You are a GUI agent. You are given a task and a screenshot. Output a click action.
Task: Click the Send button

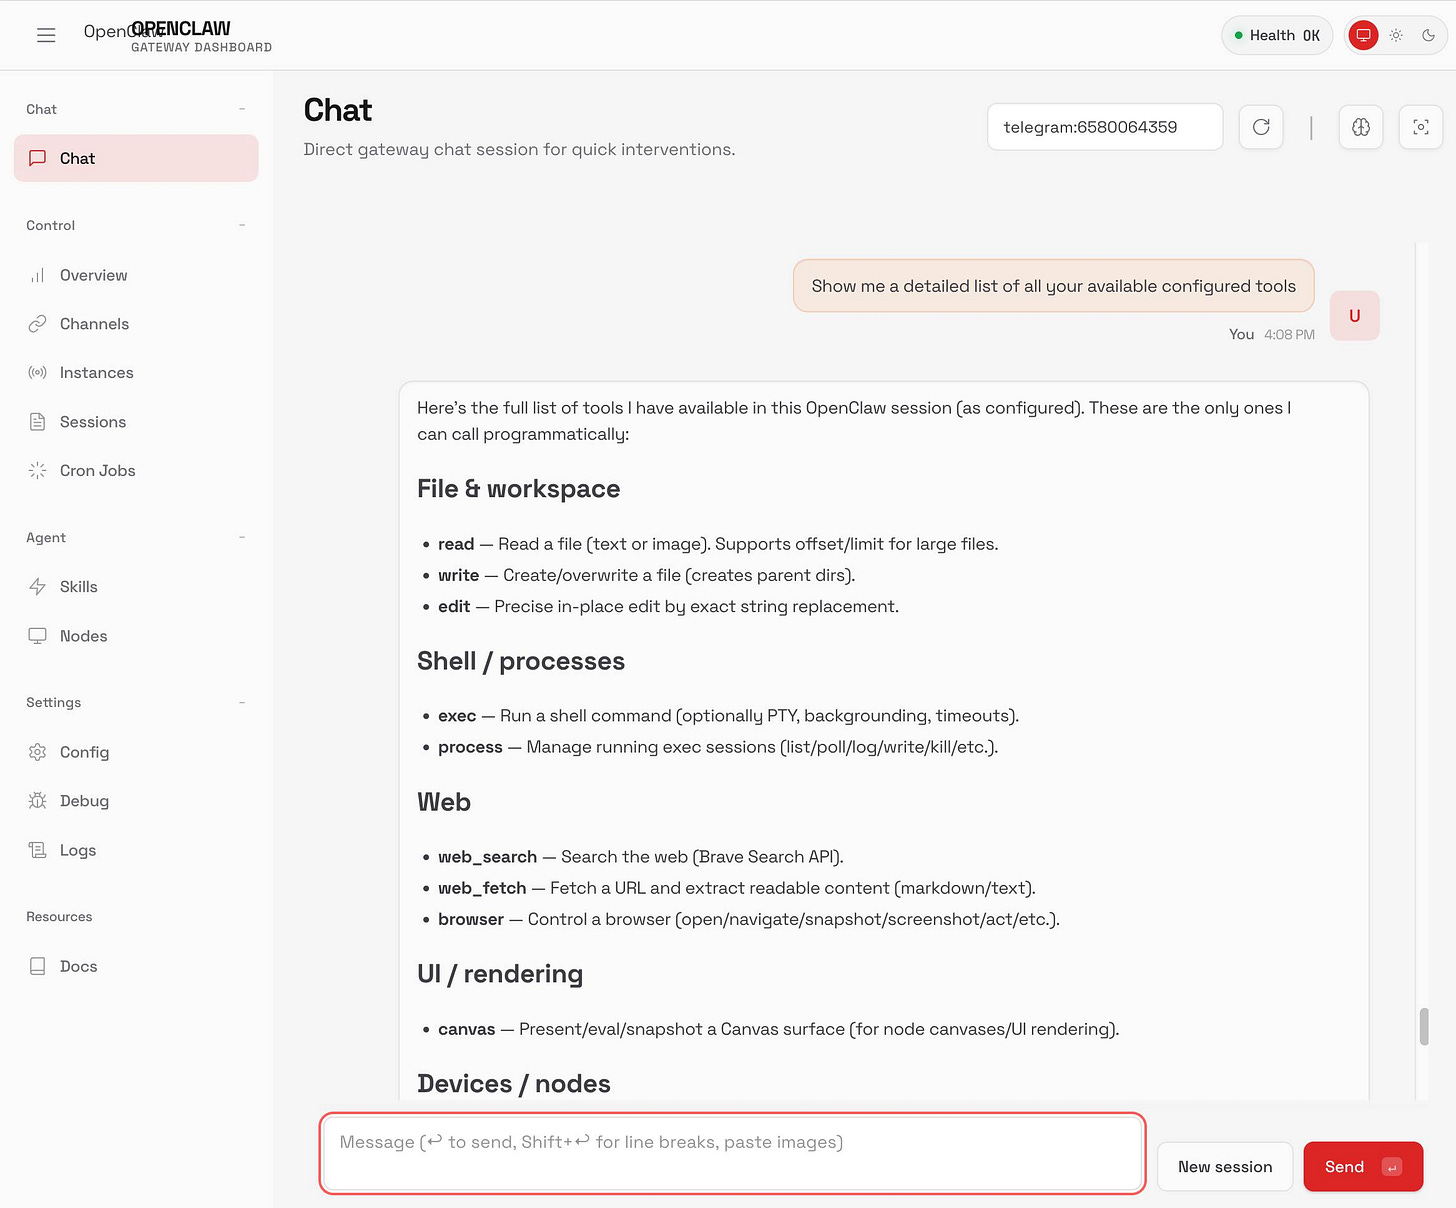point(1362,1166)
